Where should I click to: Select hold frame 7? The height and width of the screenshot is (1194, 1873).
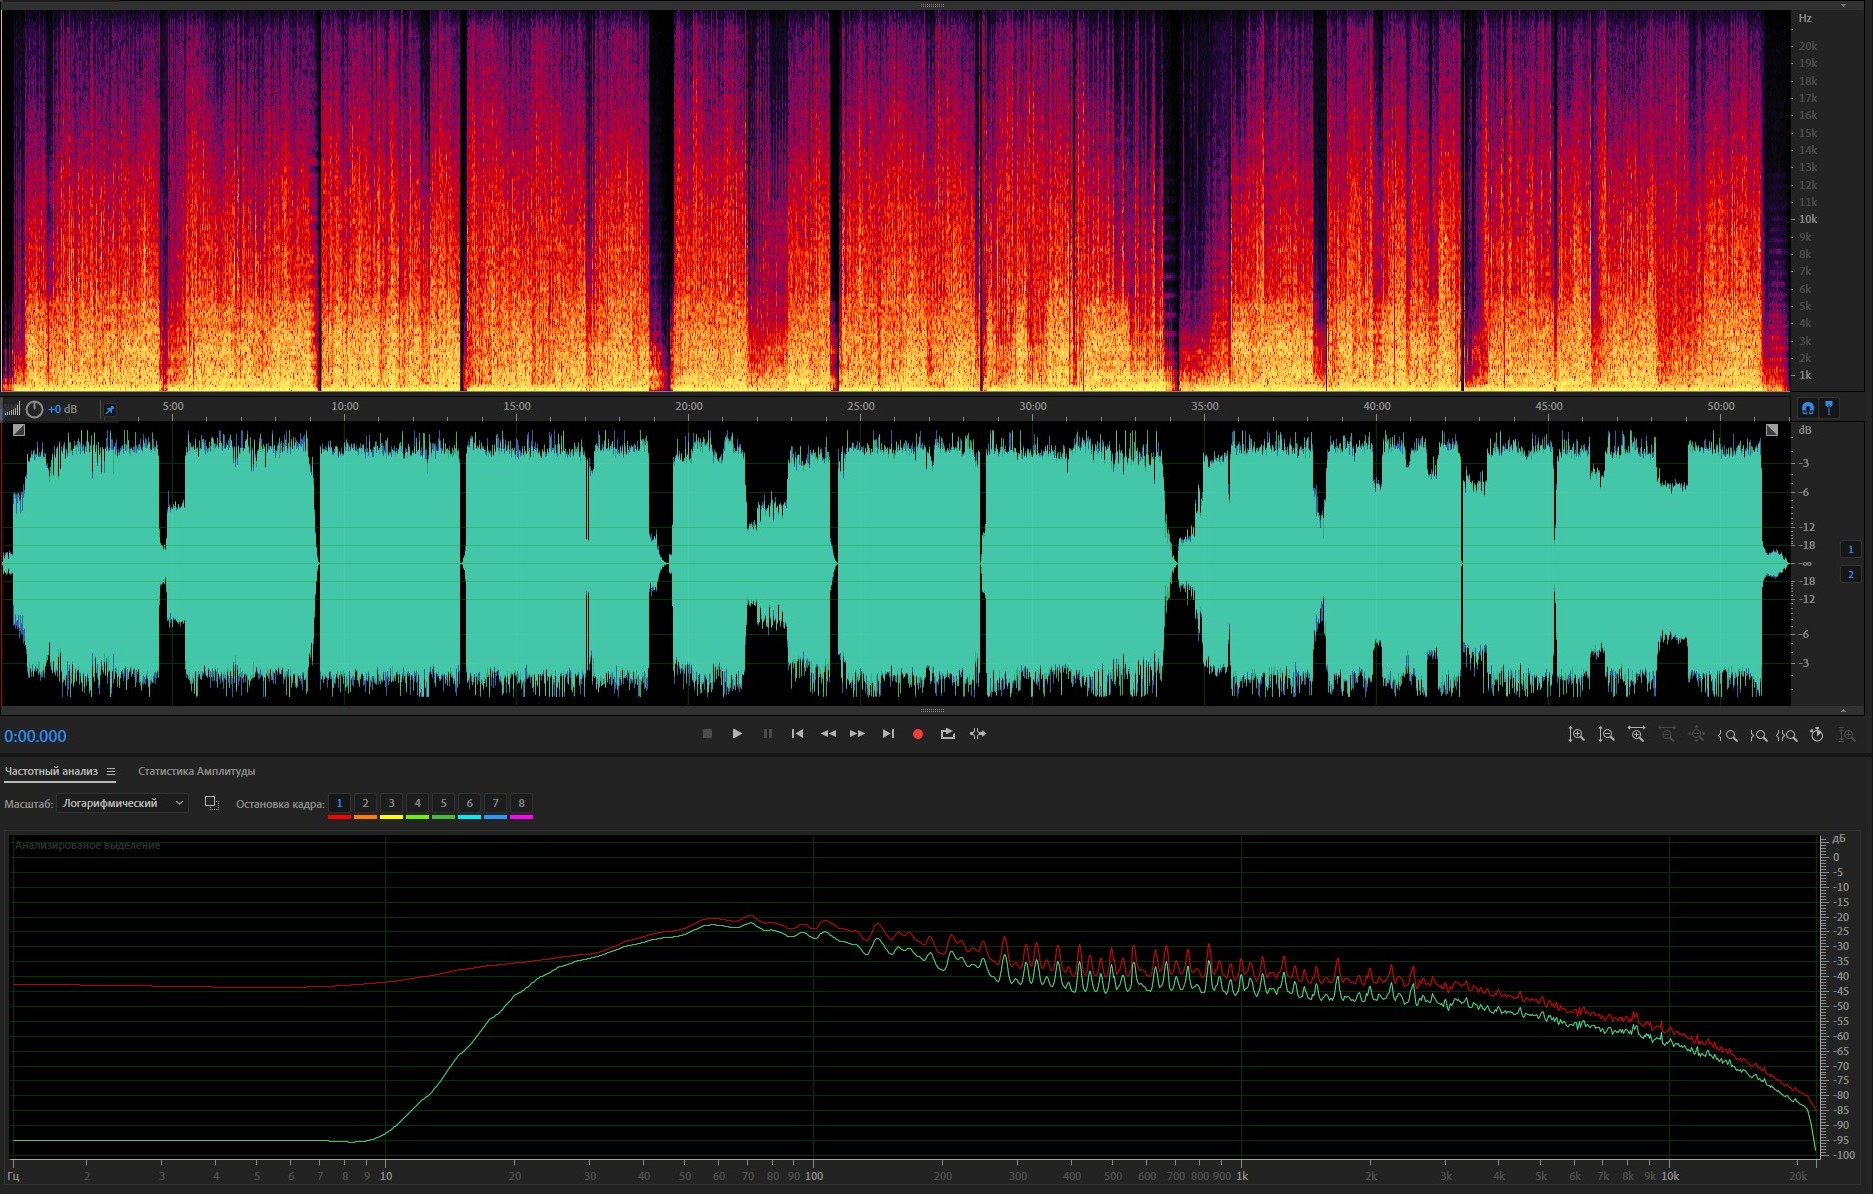495,803
